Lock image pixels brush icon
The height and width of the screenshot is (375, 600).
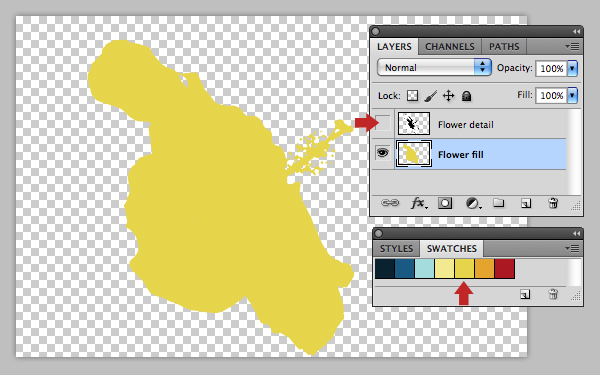pos(430,96)
